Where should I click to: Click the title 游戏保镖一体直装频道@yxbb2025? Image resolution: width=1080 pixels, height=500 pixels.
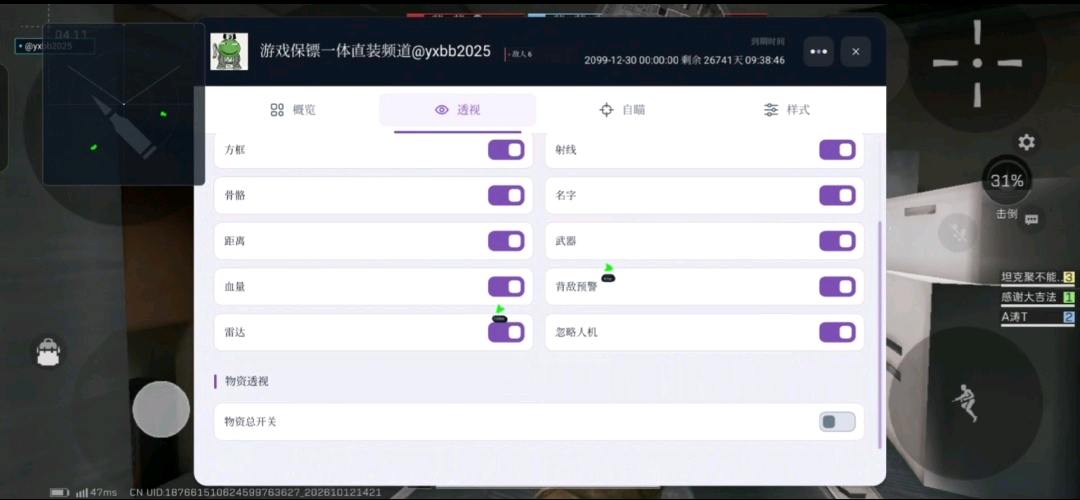pyautogui.click(x=375, y=51)
